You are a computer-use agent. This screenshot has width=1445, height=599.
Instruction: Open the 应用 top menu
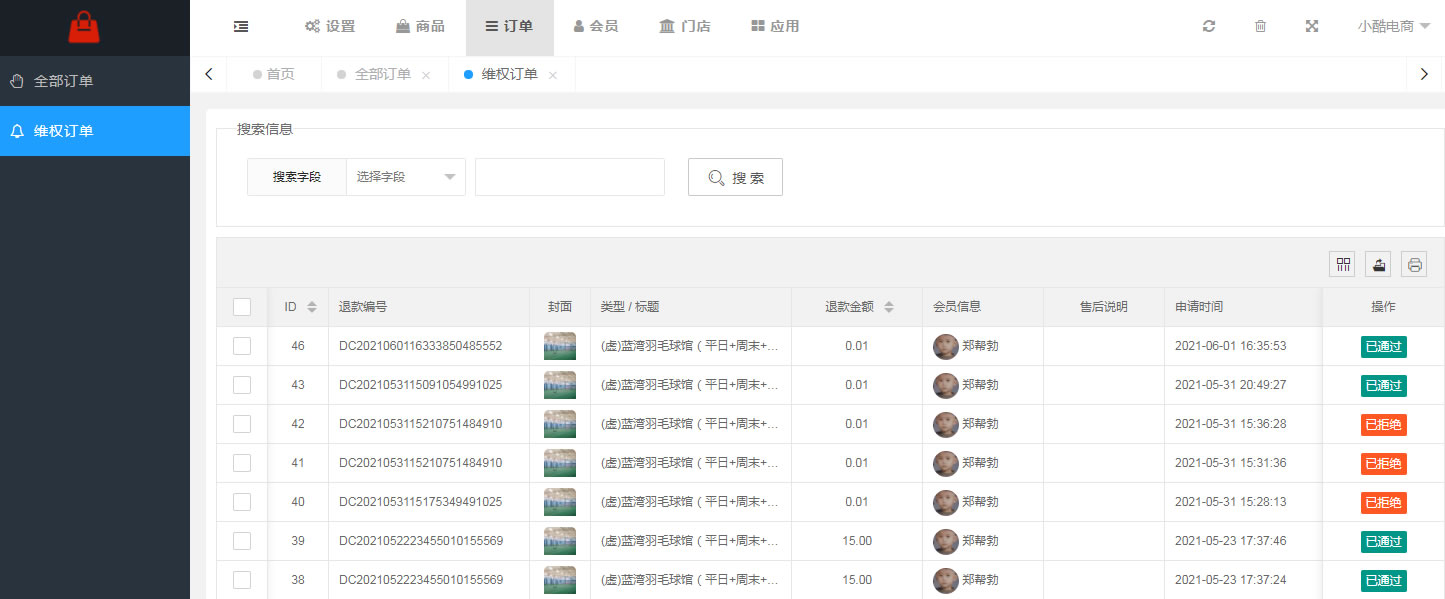coord(775,27)
